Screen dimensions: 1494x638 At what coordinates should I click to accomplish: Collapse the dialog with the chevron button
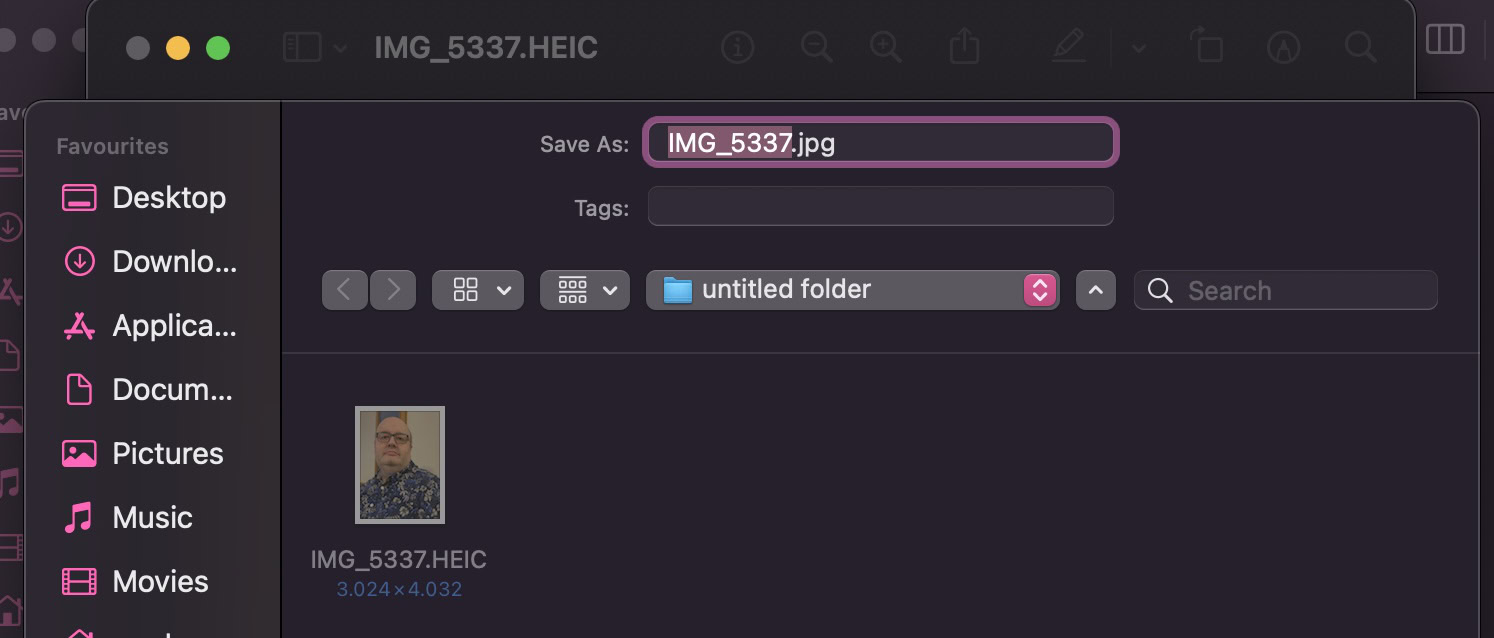[1095, 290]
